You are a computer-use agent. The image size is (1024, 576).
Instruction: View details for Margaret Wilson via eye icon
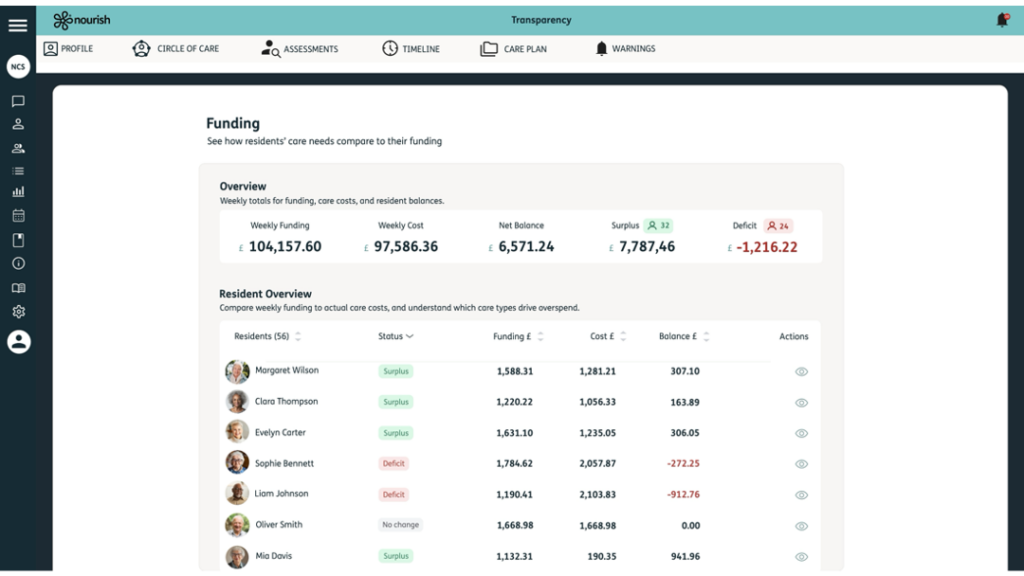pos(801,372)
